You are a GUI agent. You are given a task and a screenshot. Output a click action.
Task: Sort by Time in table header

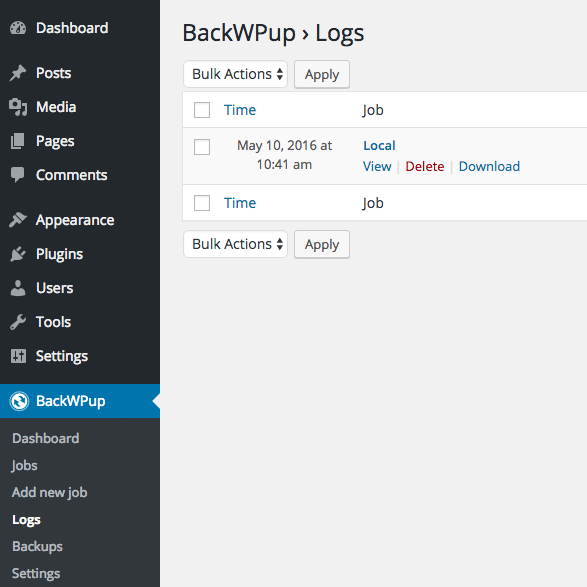pos(240,110)
